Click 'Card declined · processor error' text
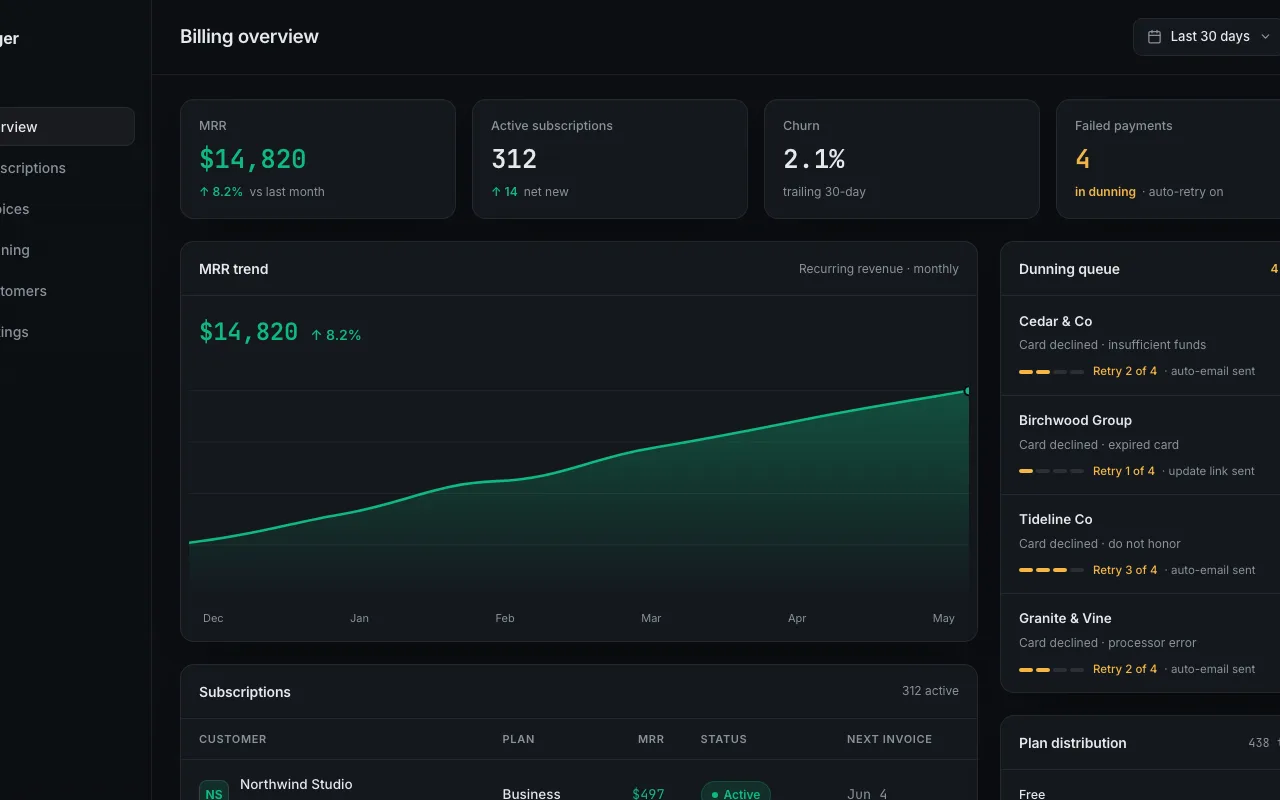1280x800 pixels. click(1107, 643)
